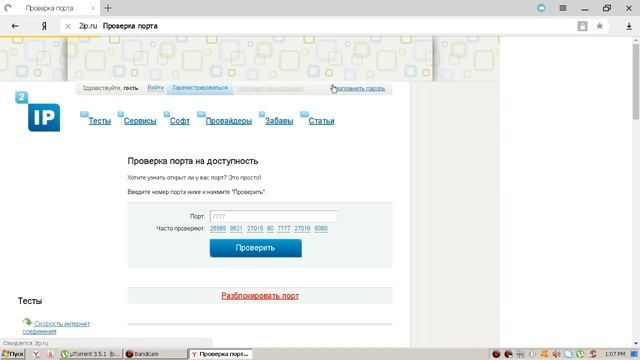This screenshot has width=640, height=360.
Task: Focus the Порт input field
Action: click(273, 216)
